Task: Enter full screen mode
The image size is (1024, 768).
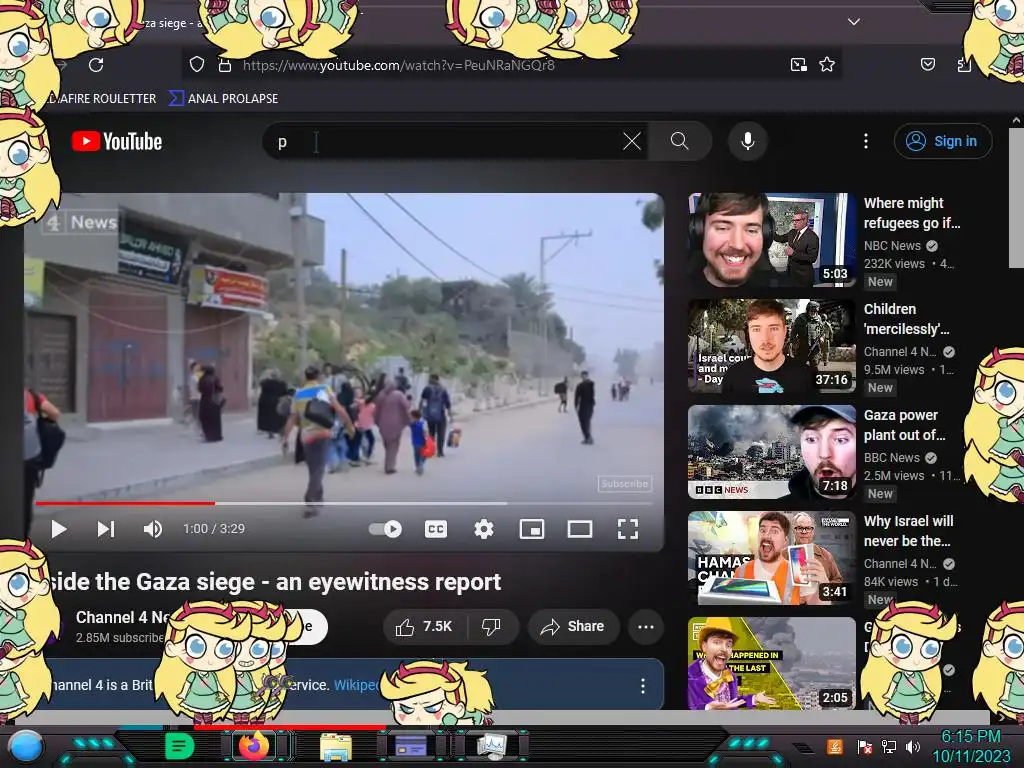Action: [628, 529]
